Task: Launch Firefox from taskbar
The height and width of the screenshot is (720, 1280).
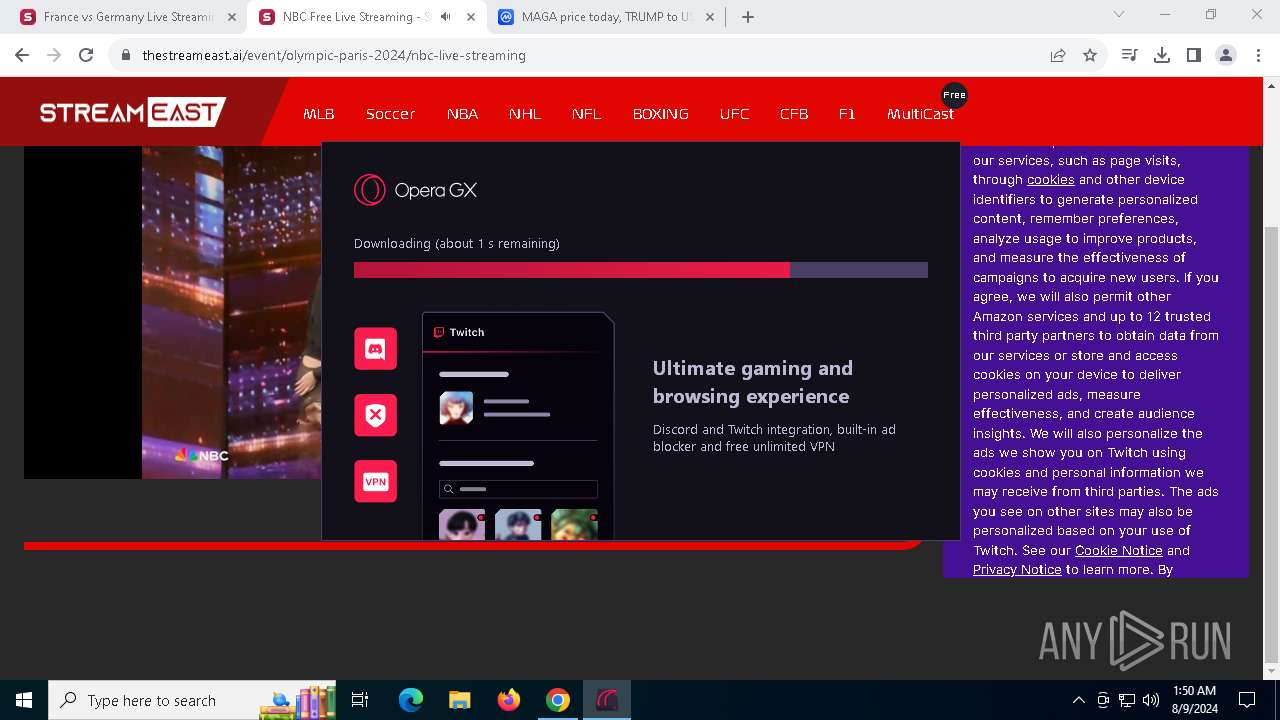Action: point(508,700)
